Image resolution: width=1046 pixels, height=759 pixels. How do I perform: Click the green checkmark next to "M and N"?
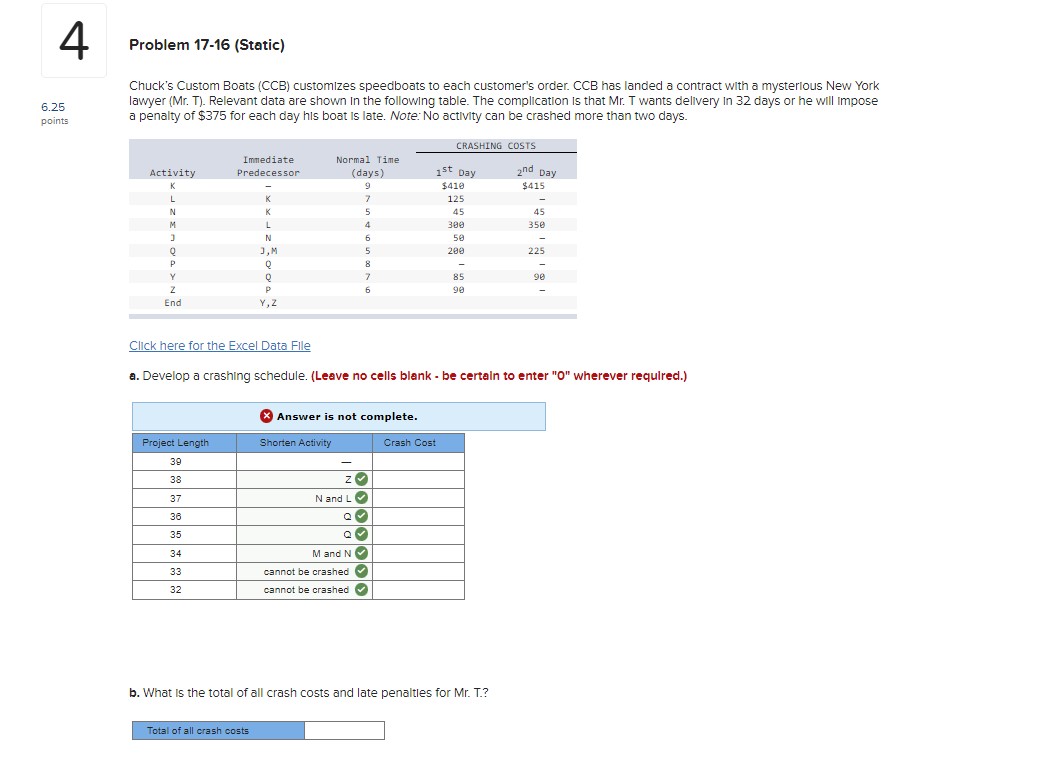[360, 552]
